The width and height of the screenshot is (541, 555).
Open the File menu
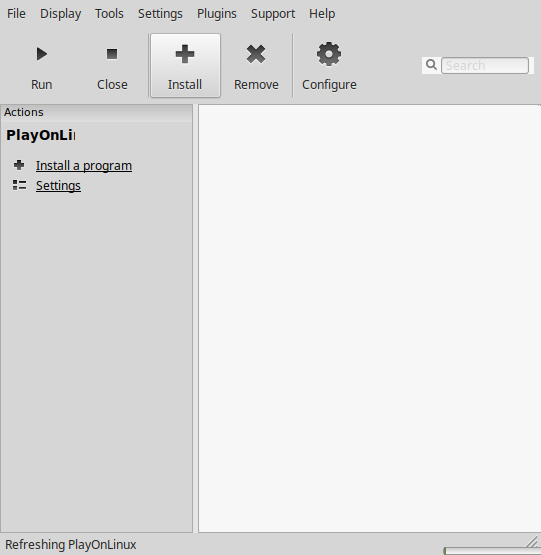tap(16, 13)
